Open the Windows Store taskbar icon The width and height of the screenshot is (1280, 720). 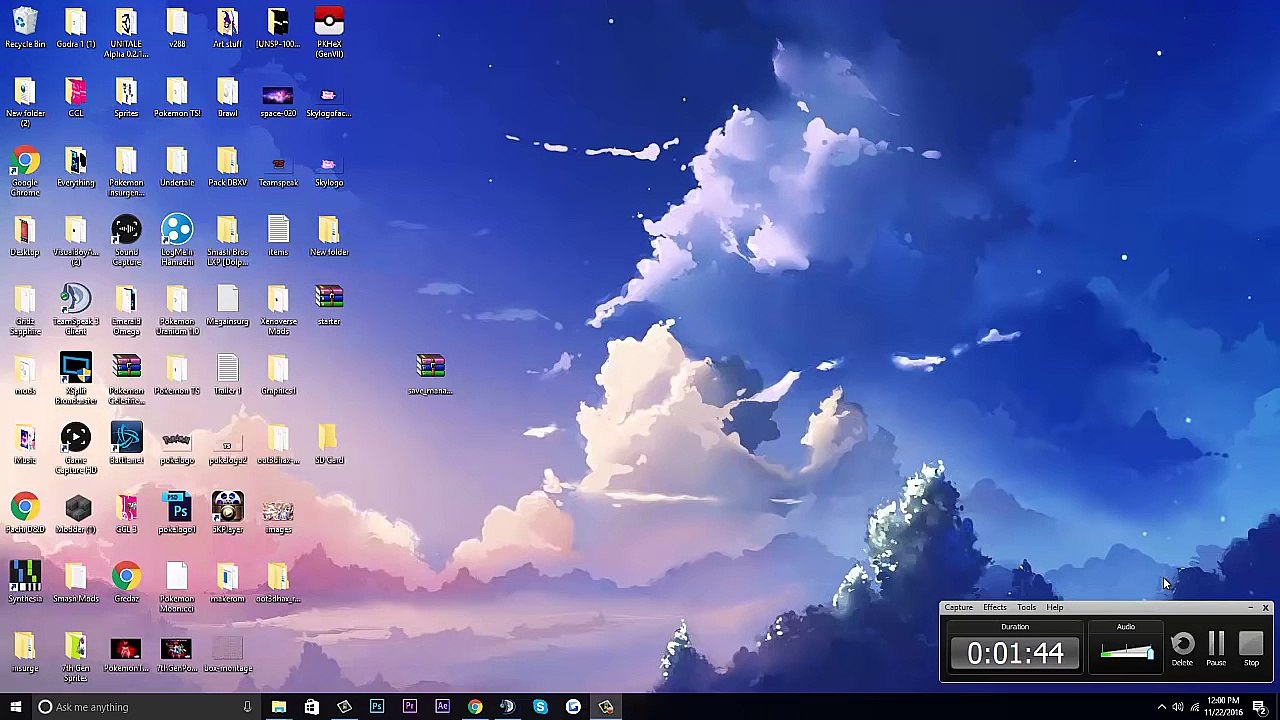pyautogui.click(x=311, y=707)
